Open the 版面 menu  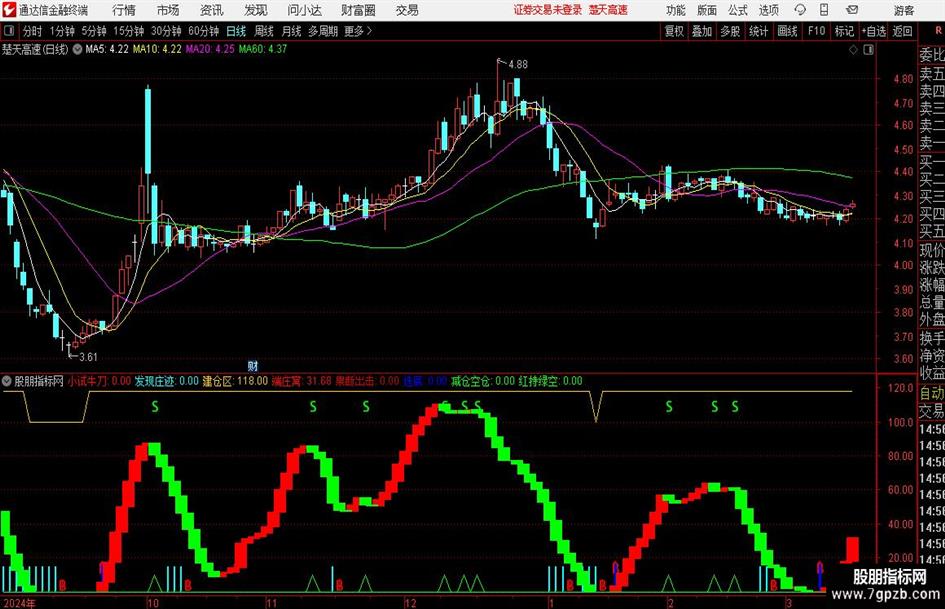tap(707, 10)
